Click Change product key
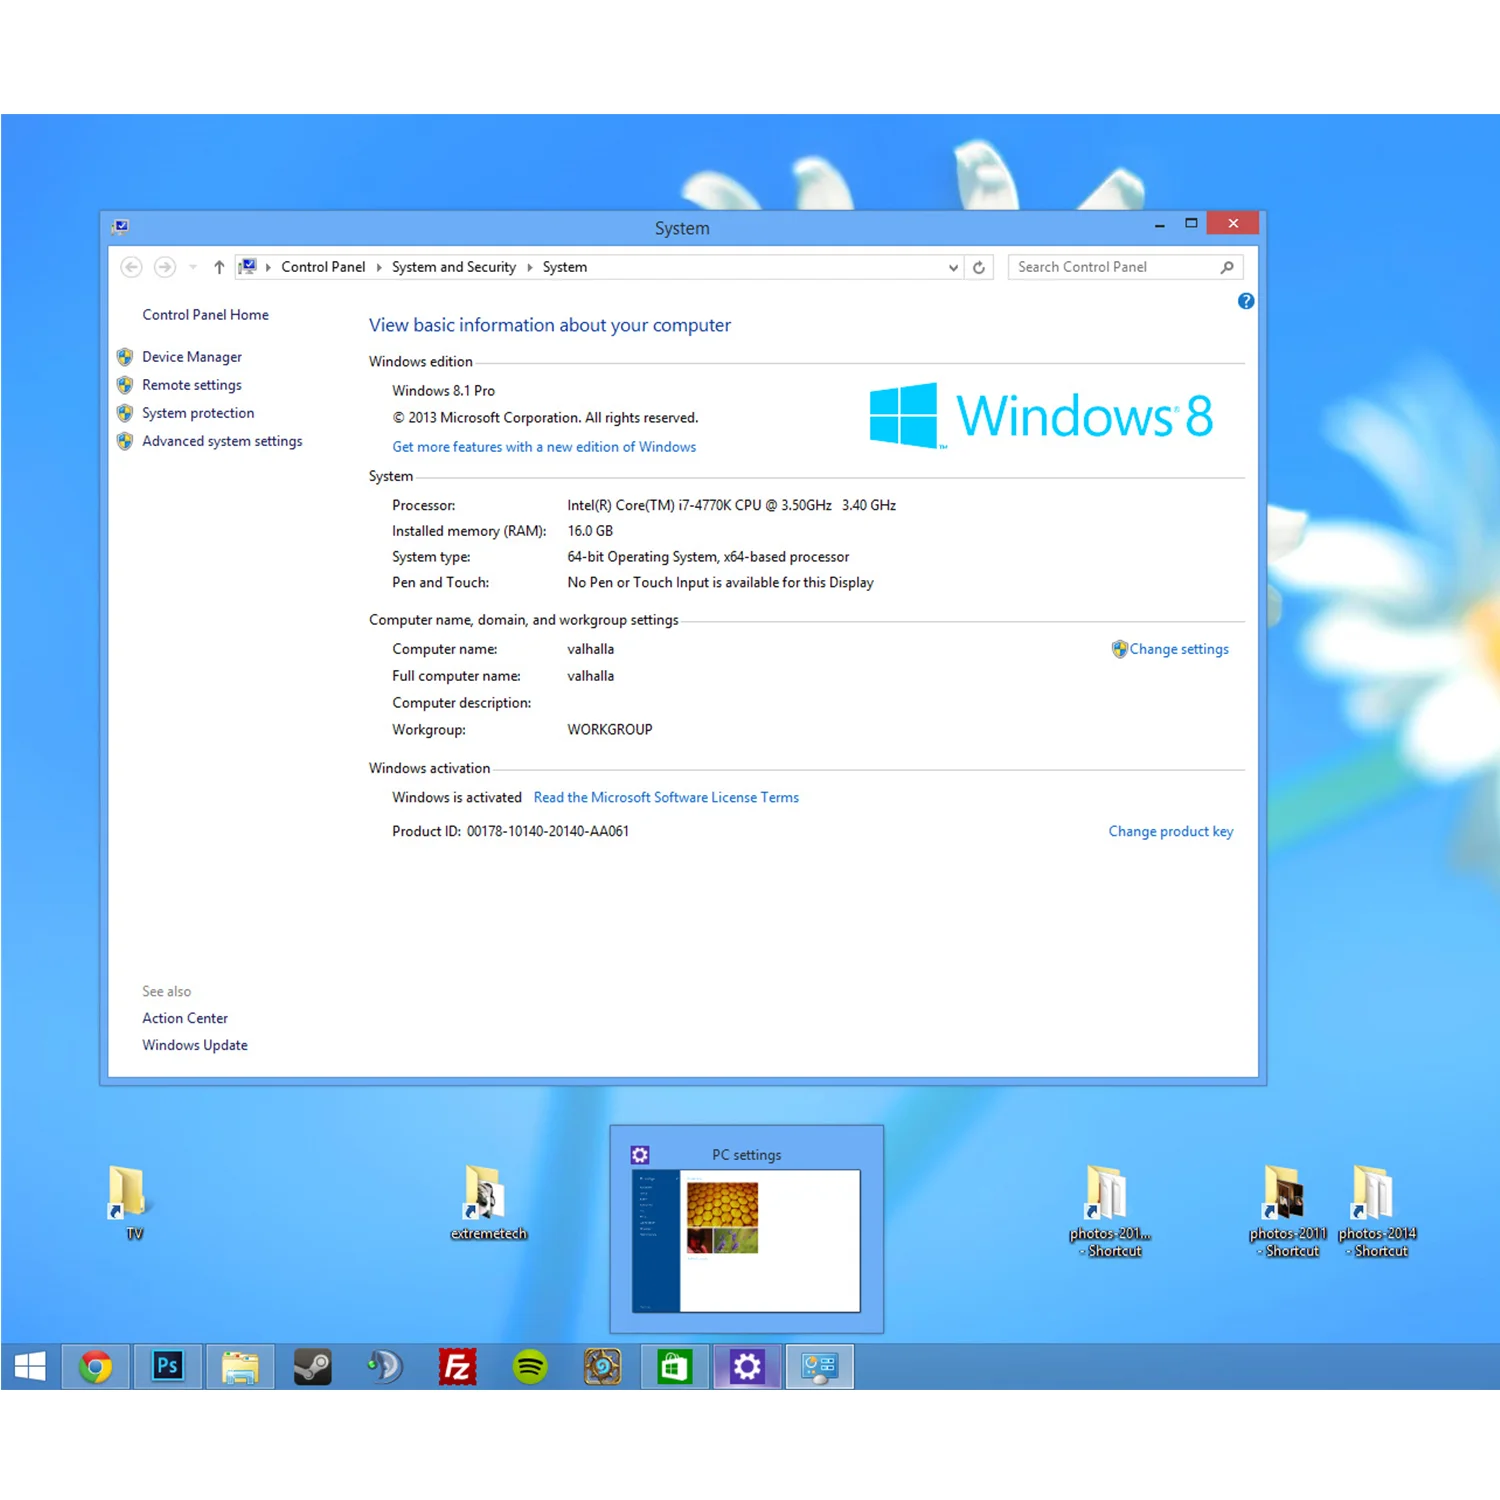Image resolution: width=1500 pixels, height=1500 pixels. pyautogui.click(x=1171, y=831)
